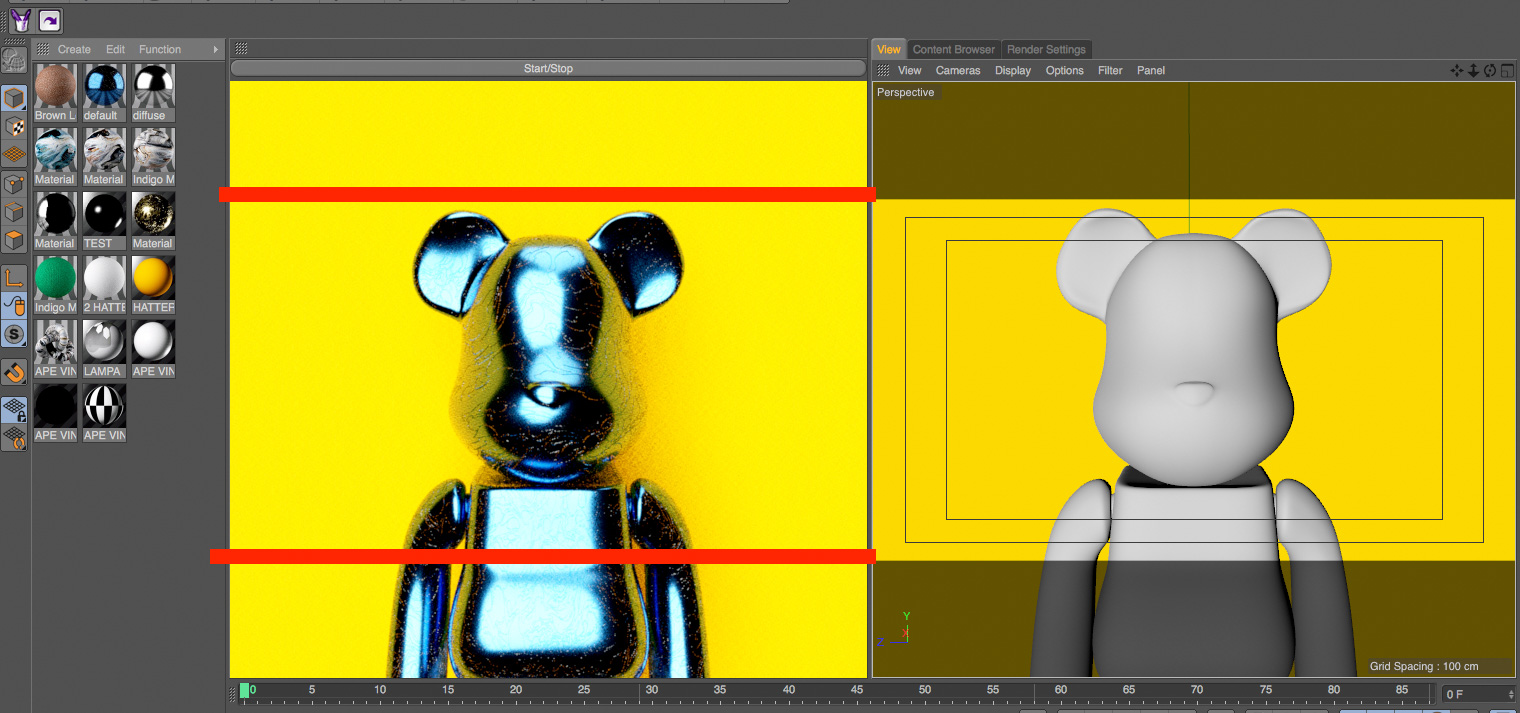Click the Grid Spacing : 100 cm text
This screenshot has width=1520, height=713.
point(1424,666)
